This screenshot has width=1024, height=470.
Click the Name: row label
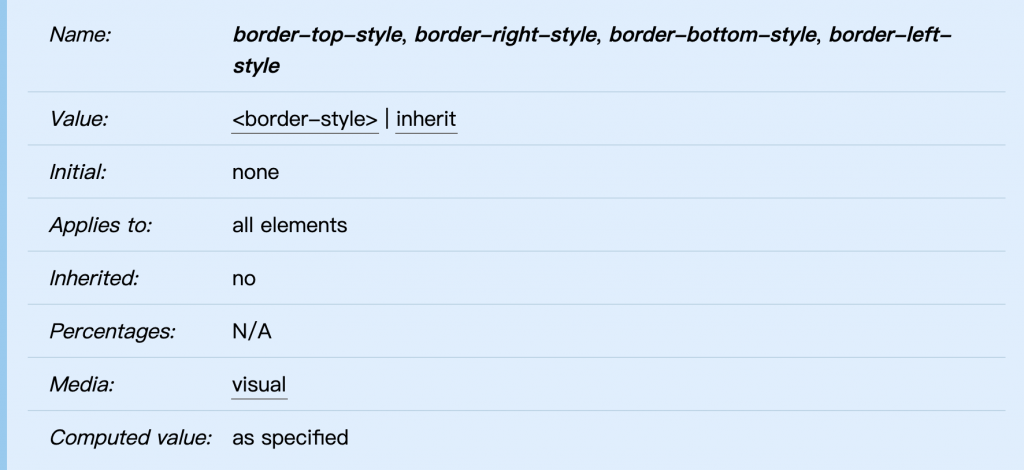80,35
